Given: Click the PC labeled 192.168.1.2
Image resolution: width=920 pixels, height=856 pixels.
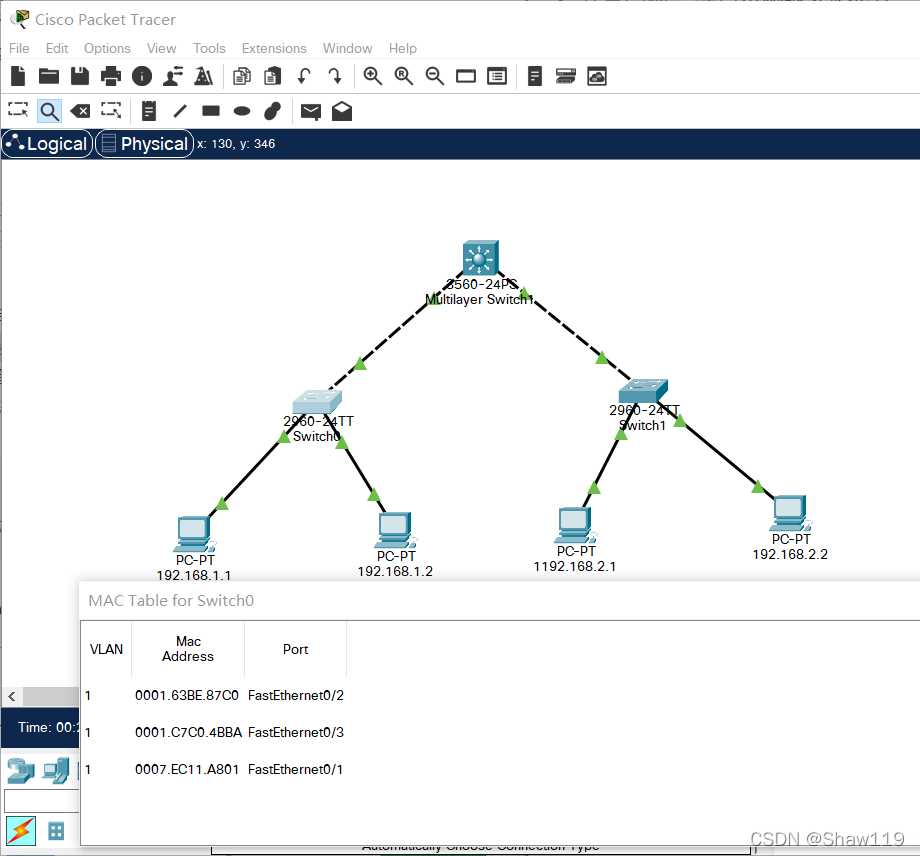Looking at the screenshot, I should pos(395,530).
